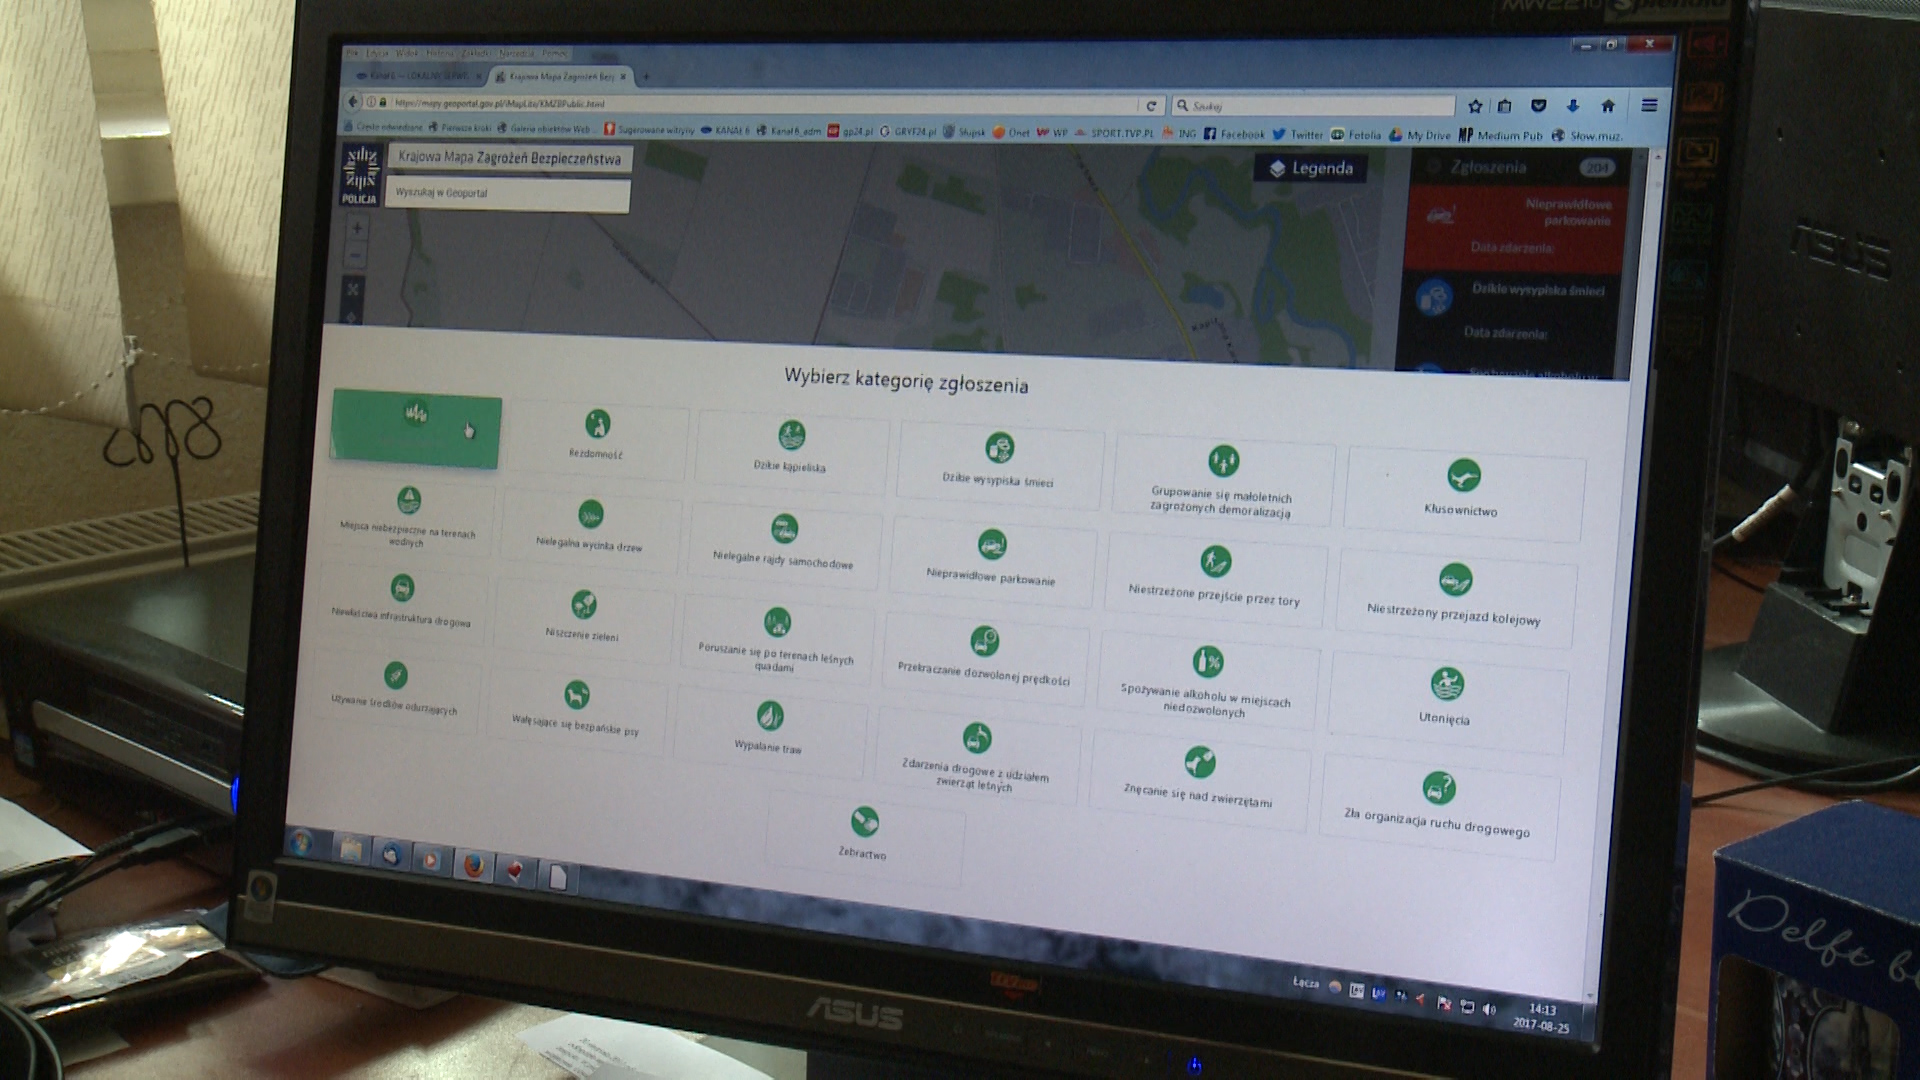
Task: Select Spożywanie alkoholu w miejscach niedozwolonych
Action: tap(1207, 679)
